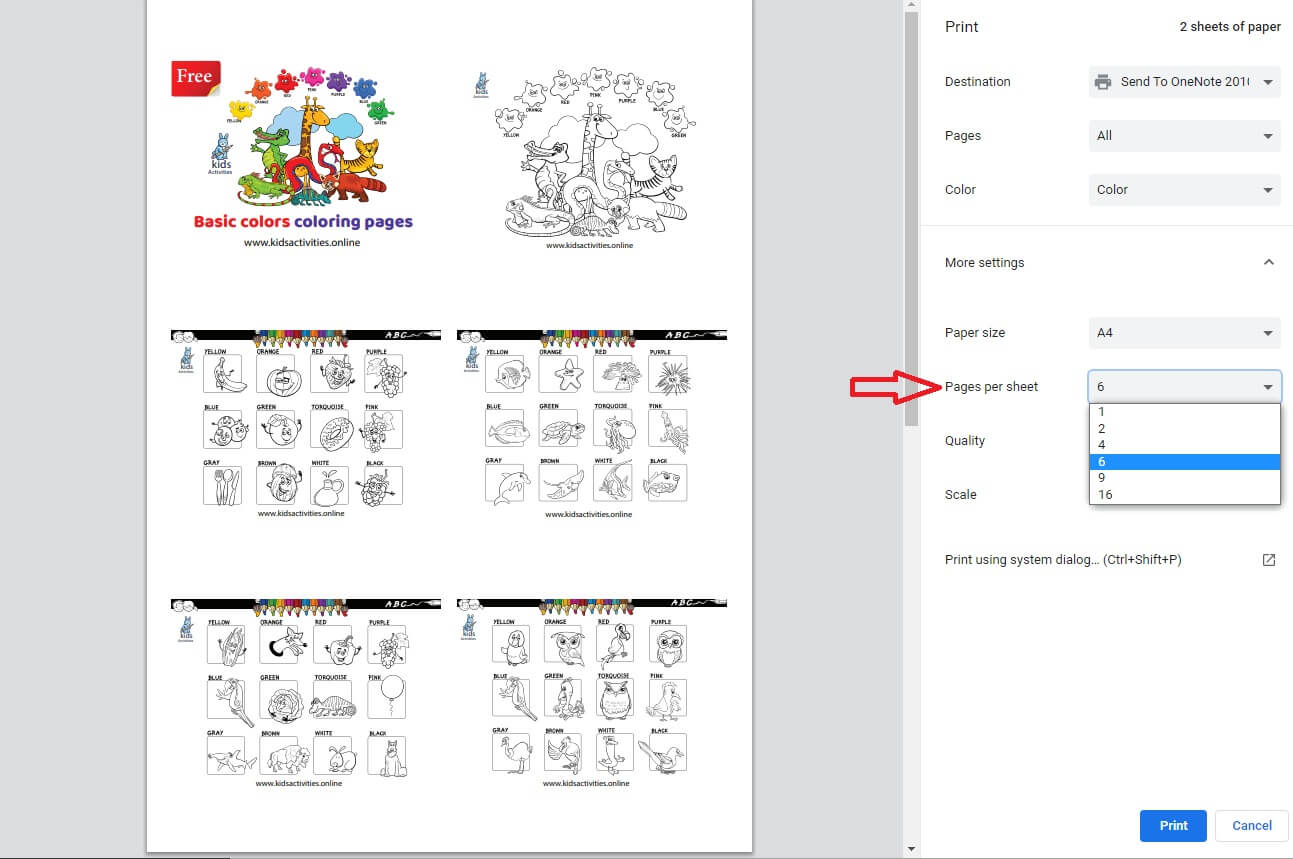The width and height of the screenshot is (1293, 859).
Task: Collapse the More settings section
Action: [1268, 262]
